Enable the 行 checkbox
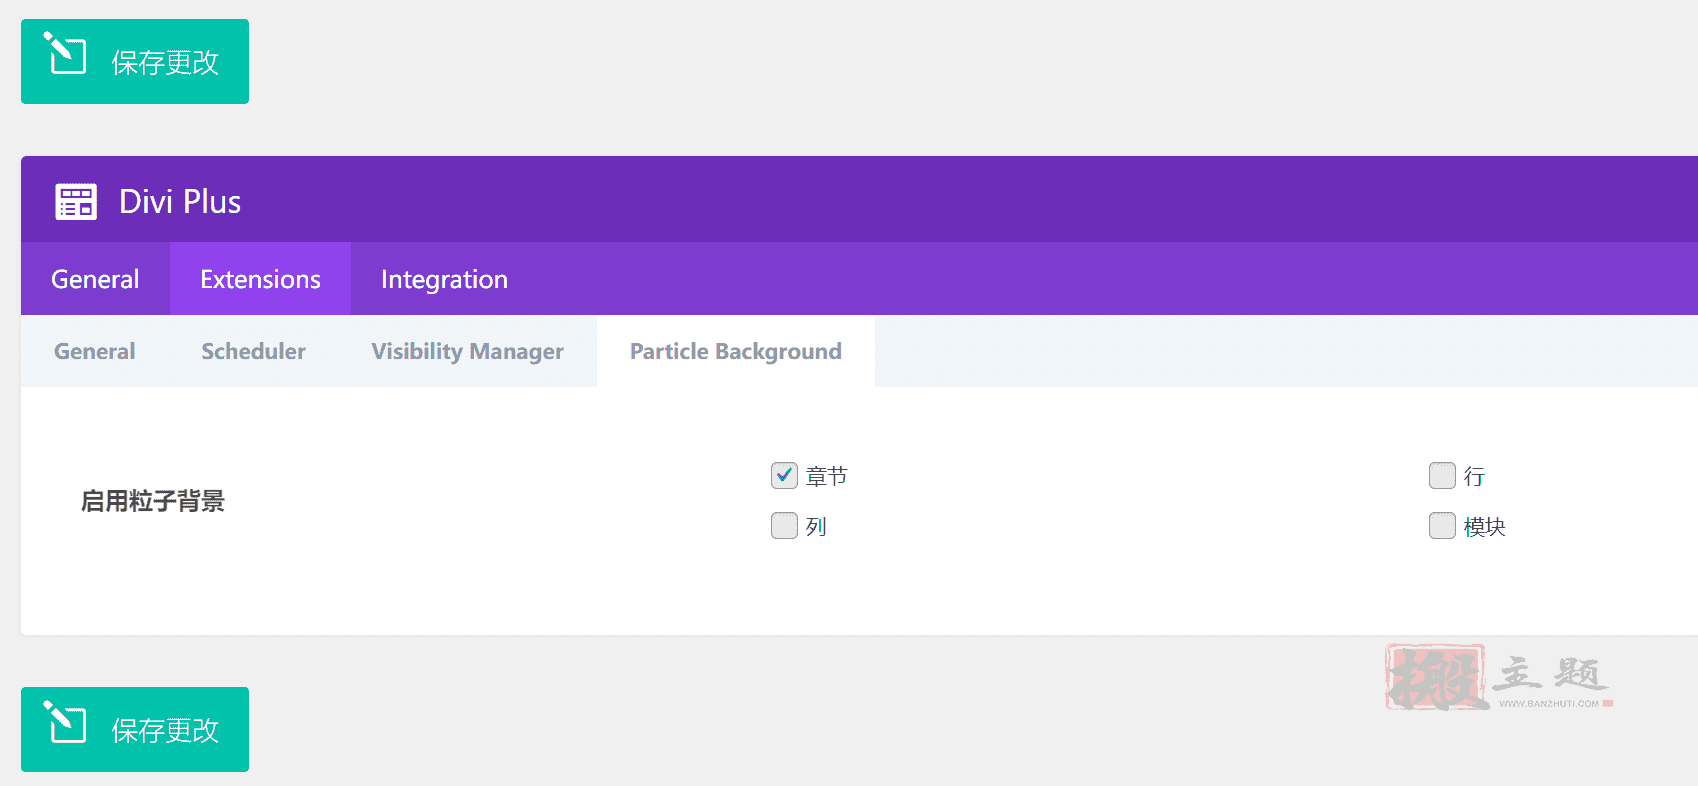Screen dimensions: 1698x786 1442,475
